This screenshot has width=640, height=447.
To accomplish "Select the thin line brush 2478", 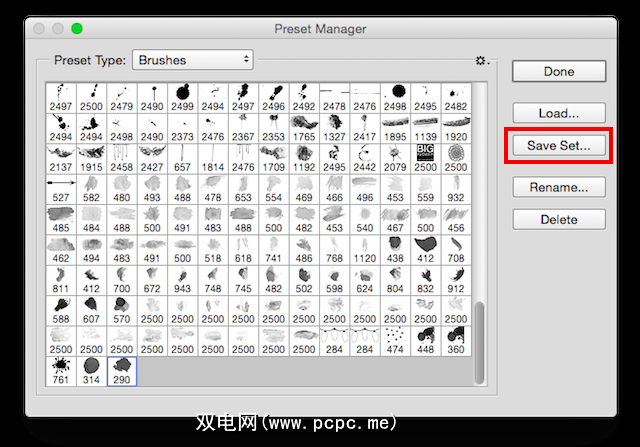I will [334, 98].
